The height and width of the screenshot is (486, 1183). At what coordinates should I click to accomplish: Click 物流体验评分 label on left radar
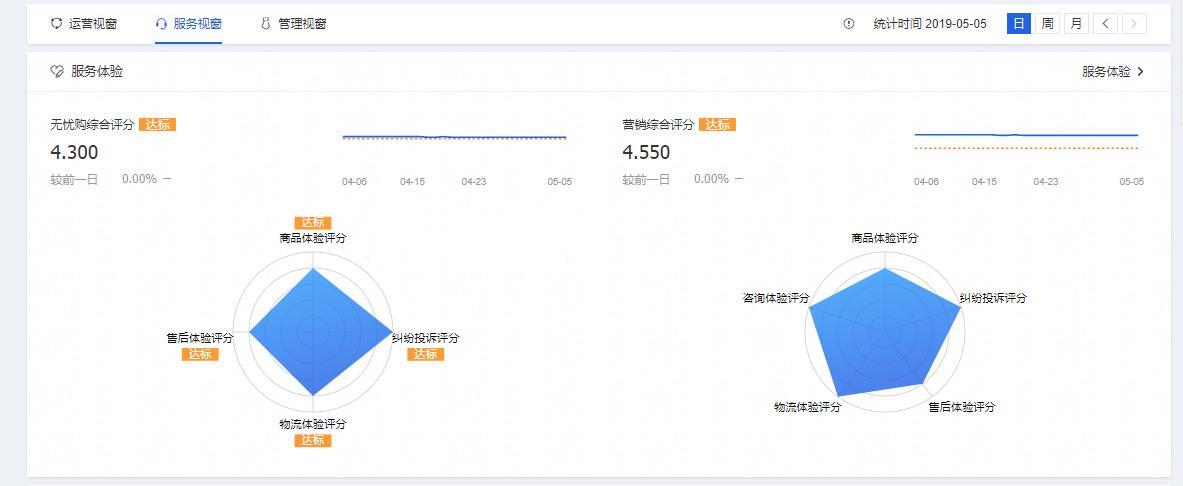(x=312, y=424)
